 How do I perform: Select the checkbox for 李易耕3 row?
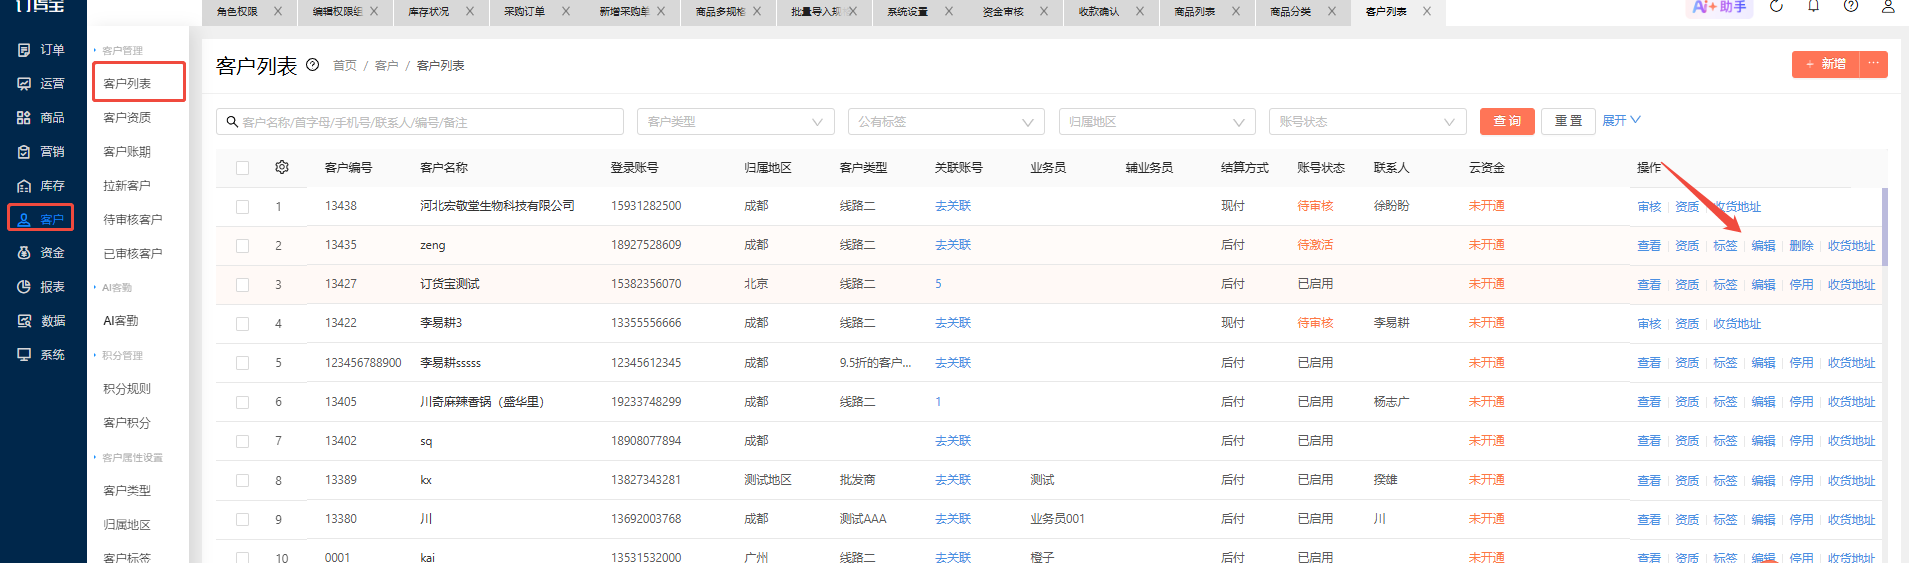(242, 324)
